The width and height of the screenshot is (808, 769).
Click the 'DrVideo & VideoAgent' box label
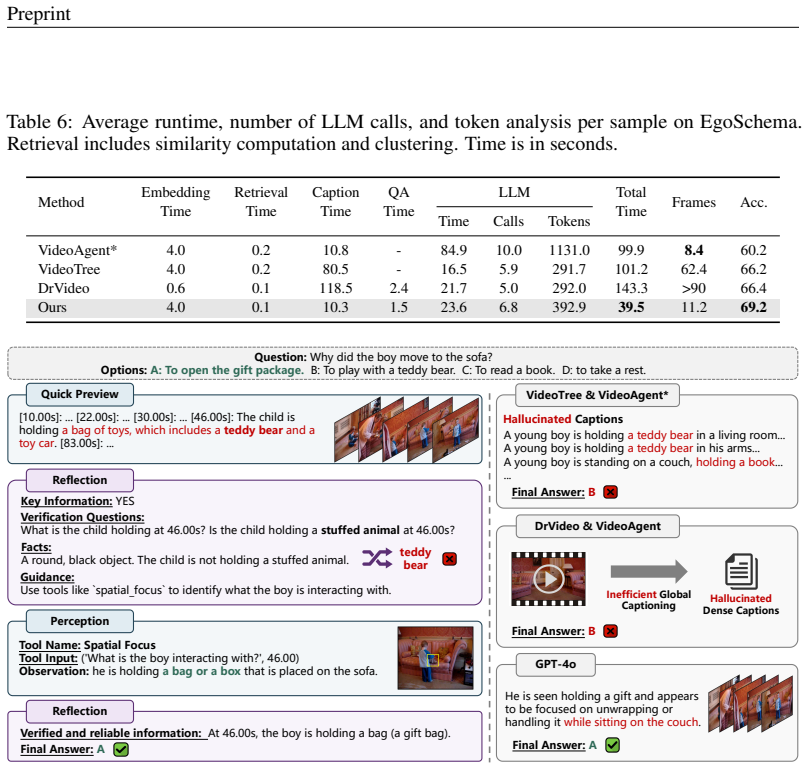[597, 526]
